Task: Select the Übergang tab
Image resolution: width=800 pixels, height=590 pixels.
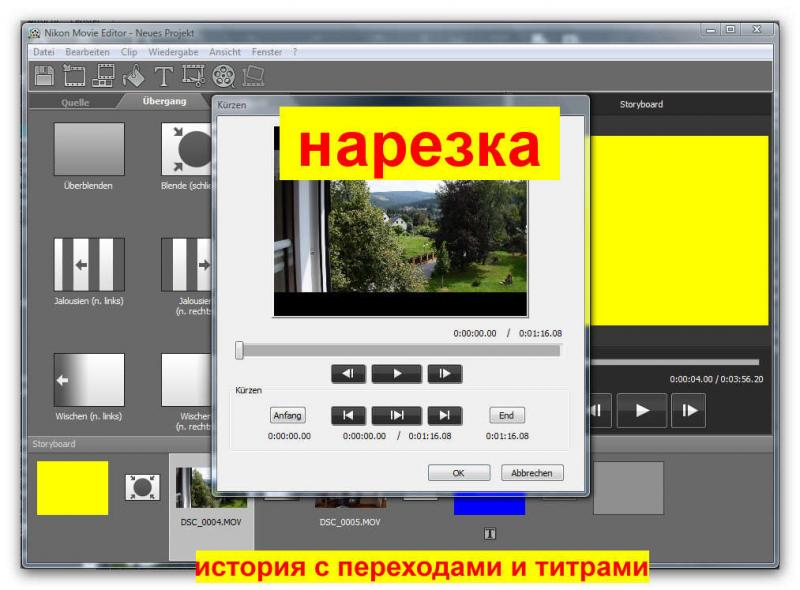Action: (164, 101)
